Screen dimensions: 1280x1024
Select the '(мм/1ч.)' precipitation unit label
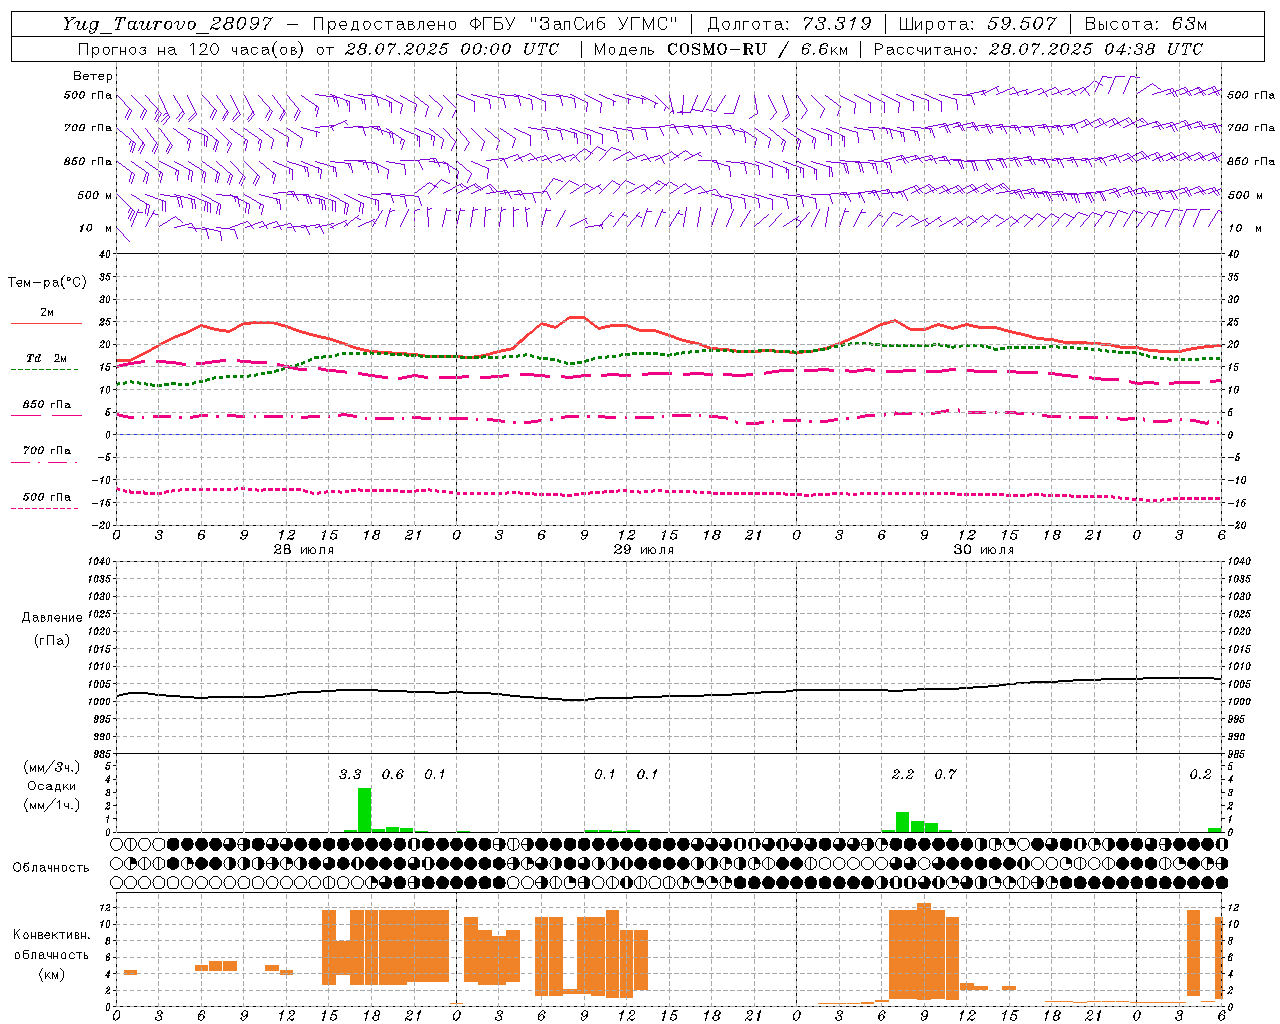pyautogui.click(x=52, y=805)
